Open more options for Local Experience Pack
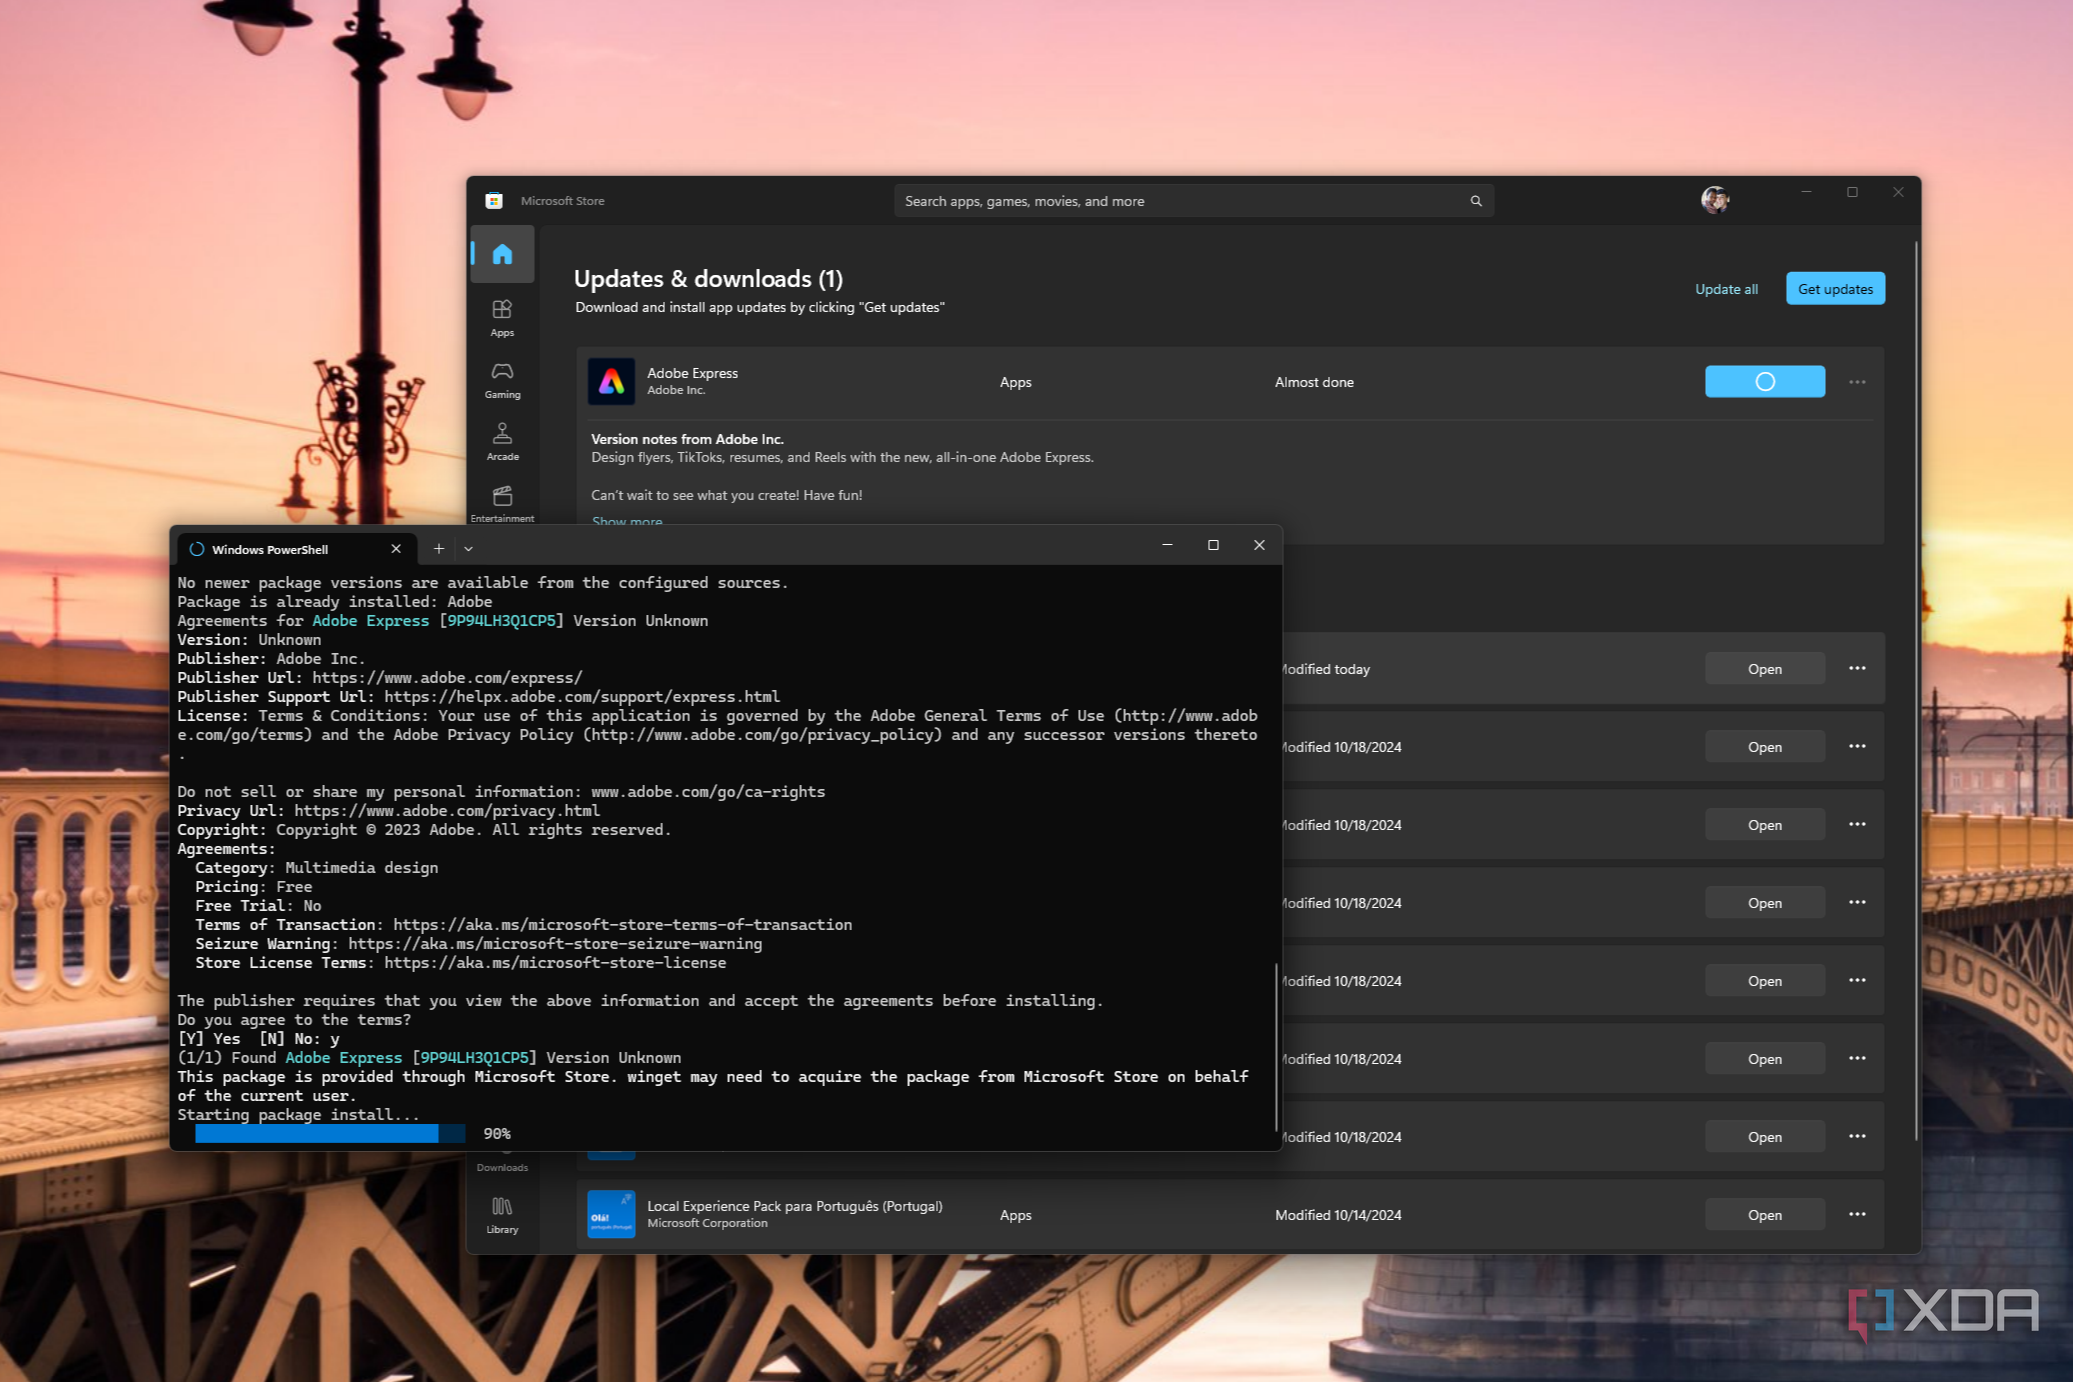The image size is (2073, 1382). tap(1856, 1214)
